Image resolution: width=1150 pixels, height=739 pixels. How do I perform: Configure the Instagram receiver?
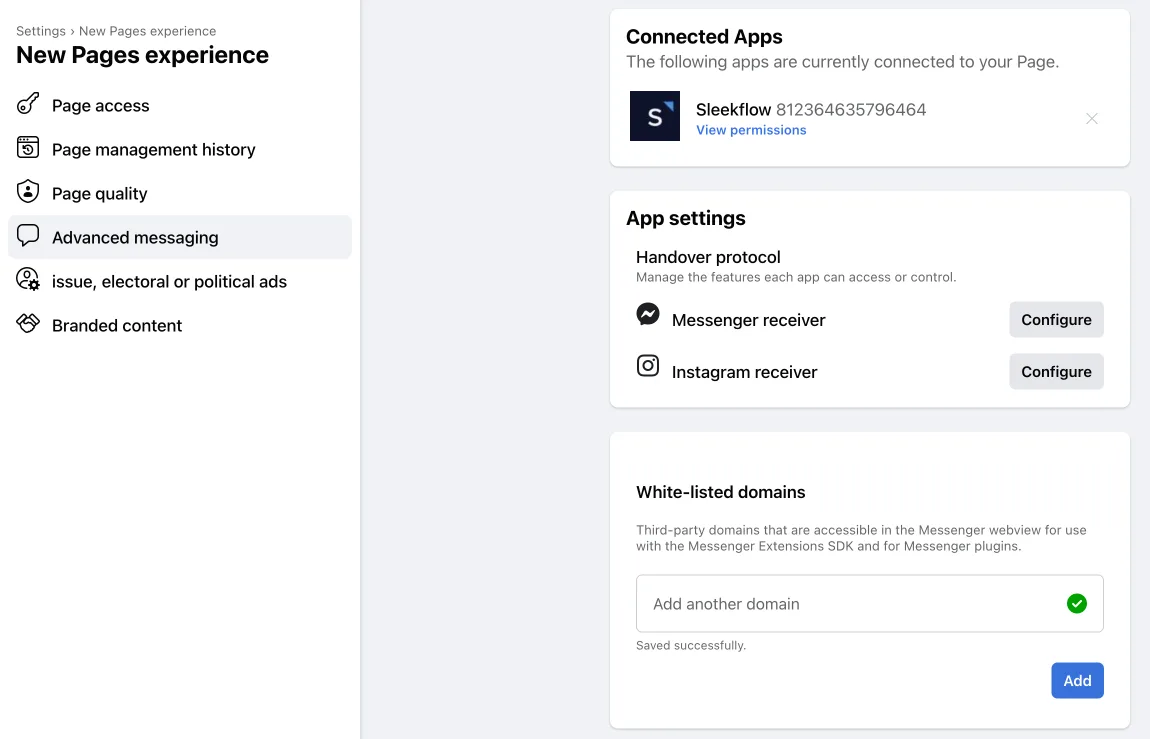(x=1056, y=372)
